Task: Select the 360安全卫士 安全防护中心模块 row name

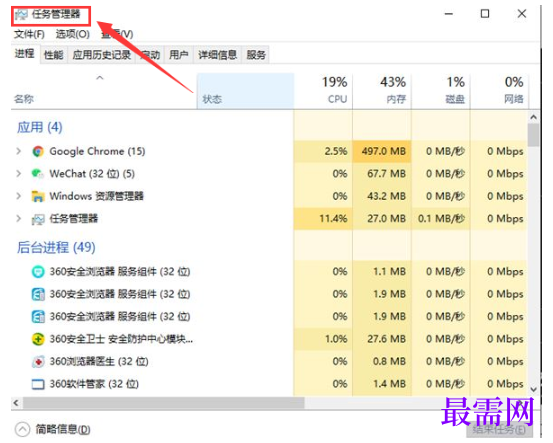Action: [121, 339]
